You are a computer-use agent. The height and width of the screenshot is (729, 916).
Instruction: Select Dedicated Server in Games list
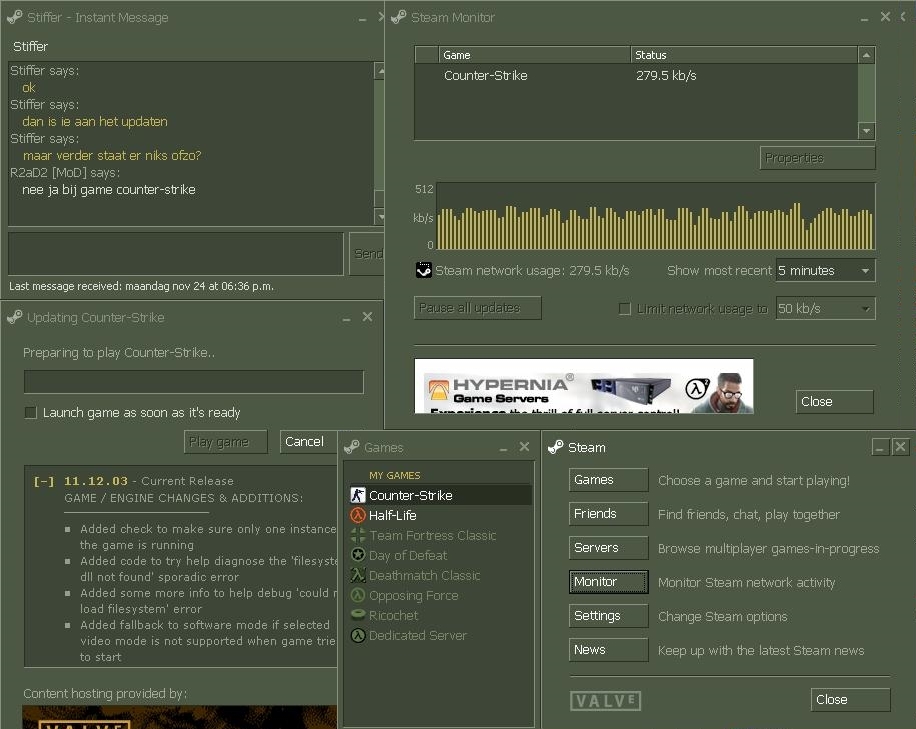(440, 635)
